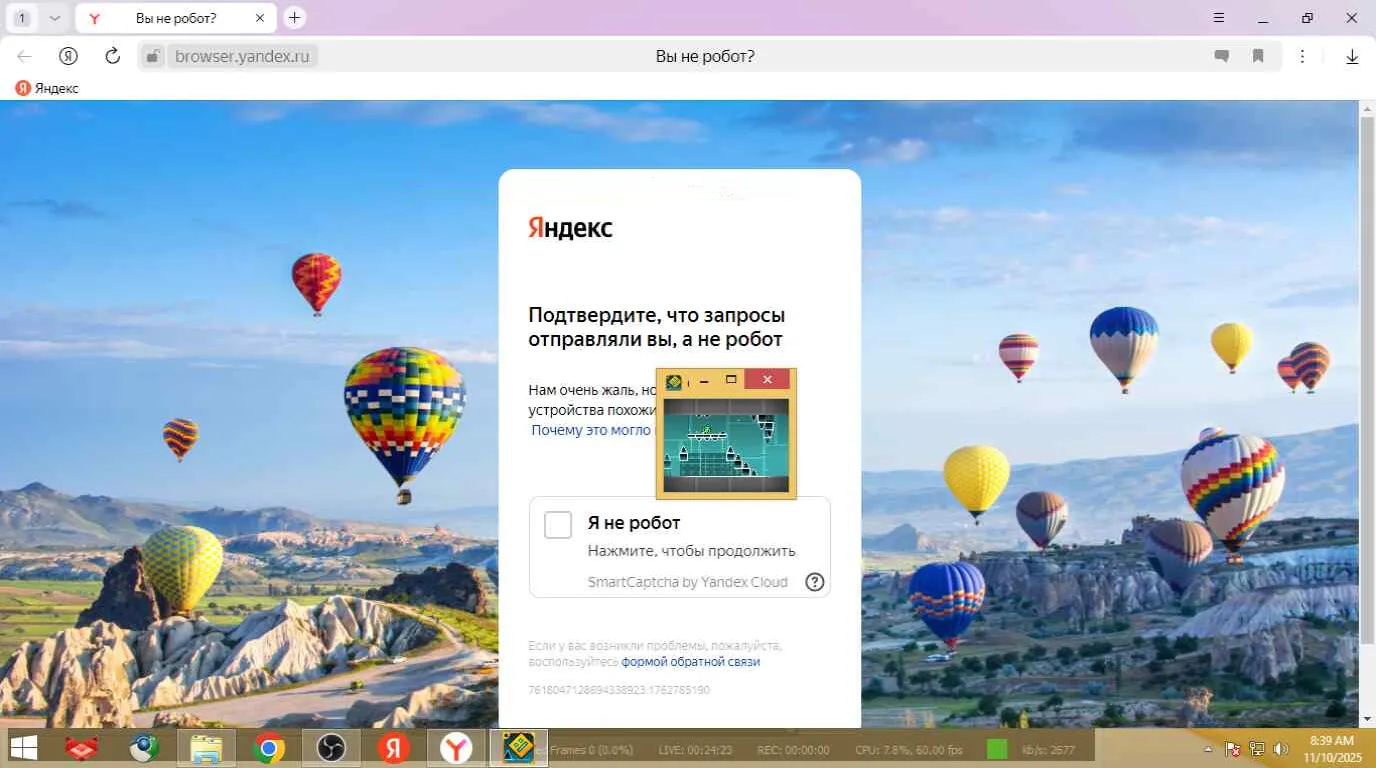Bookmark this page with the bookmark icon

coord(1258,57)
